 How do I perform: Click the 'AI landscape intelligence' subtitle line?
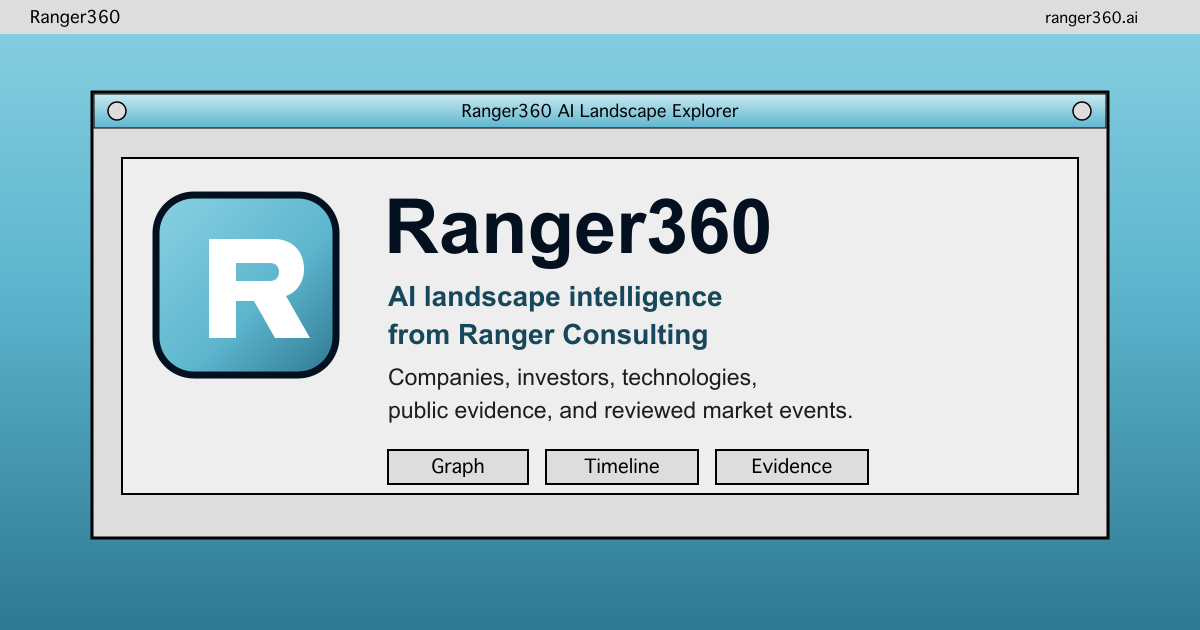point(555,297)
